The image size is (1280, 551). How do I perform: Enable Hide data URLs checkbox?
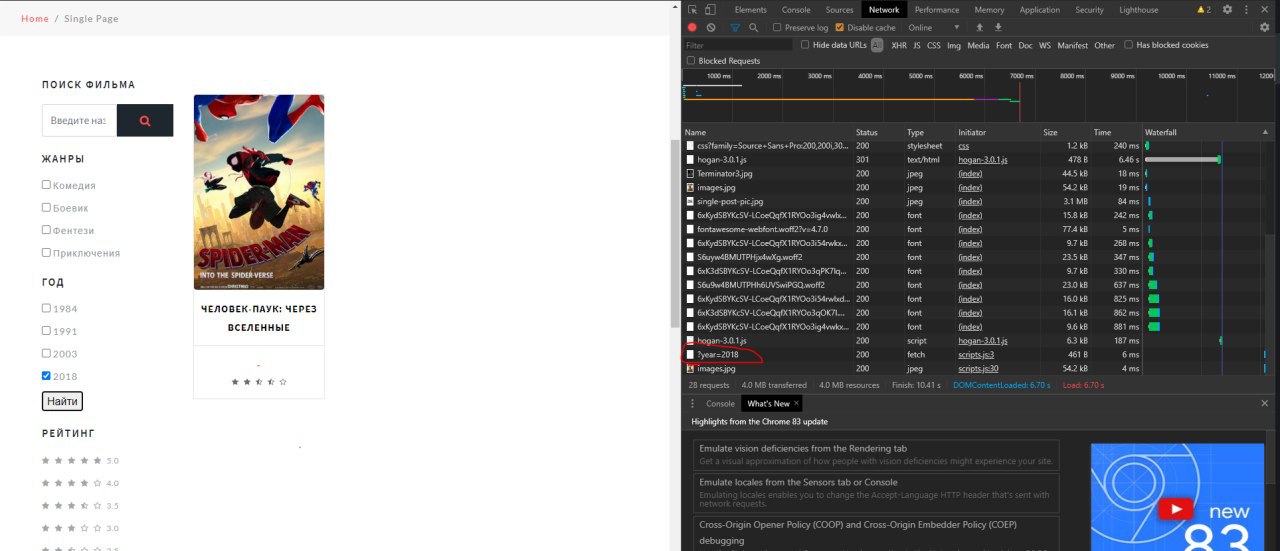coord(805,45)
